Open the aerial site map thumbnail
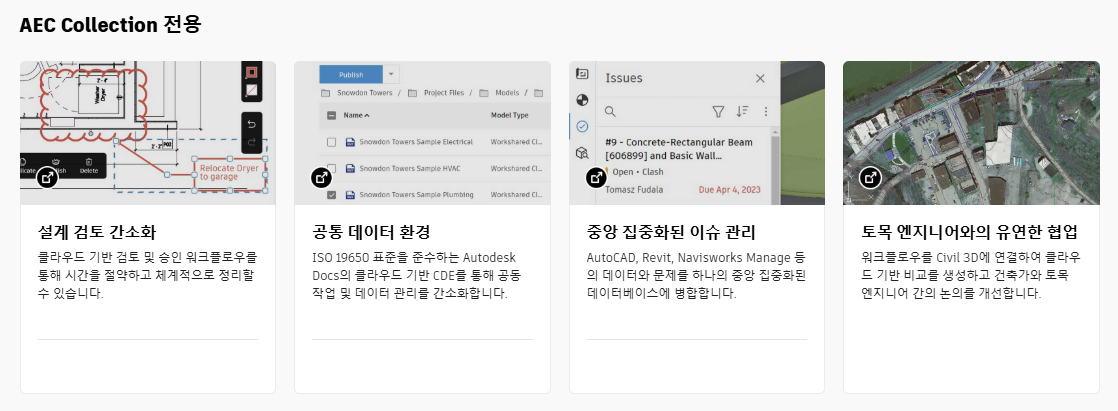Viewport: 1118px width, 411px height. (971, 133)
